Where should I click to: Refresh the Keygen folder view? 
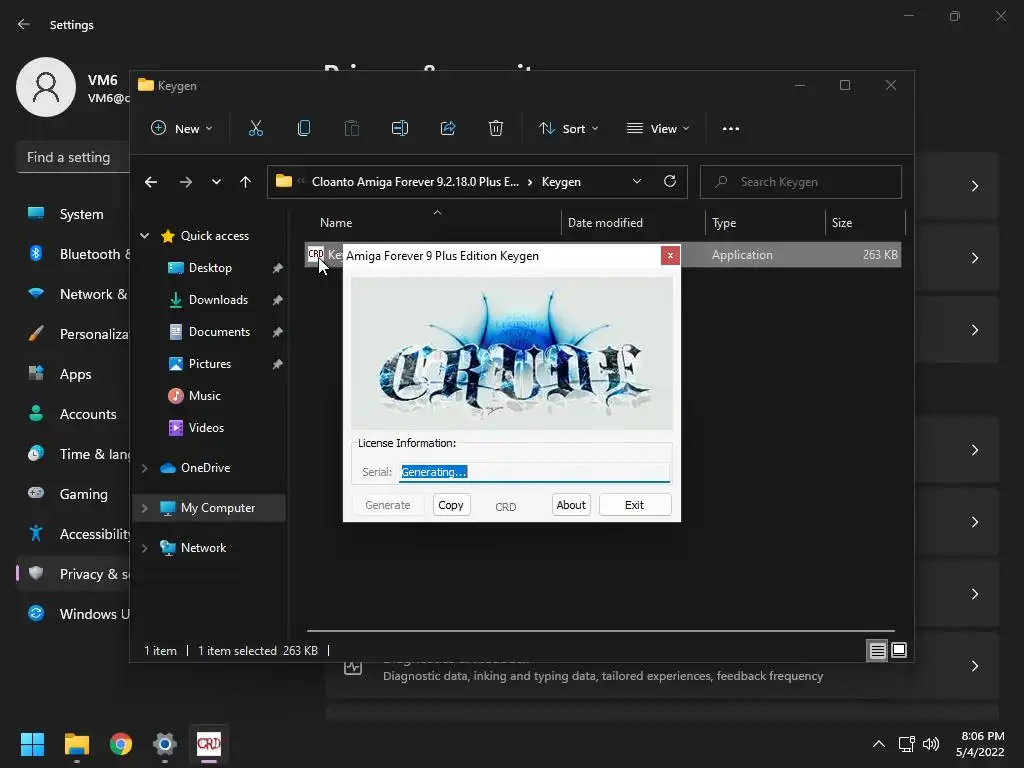point(670,182)
